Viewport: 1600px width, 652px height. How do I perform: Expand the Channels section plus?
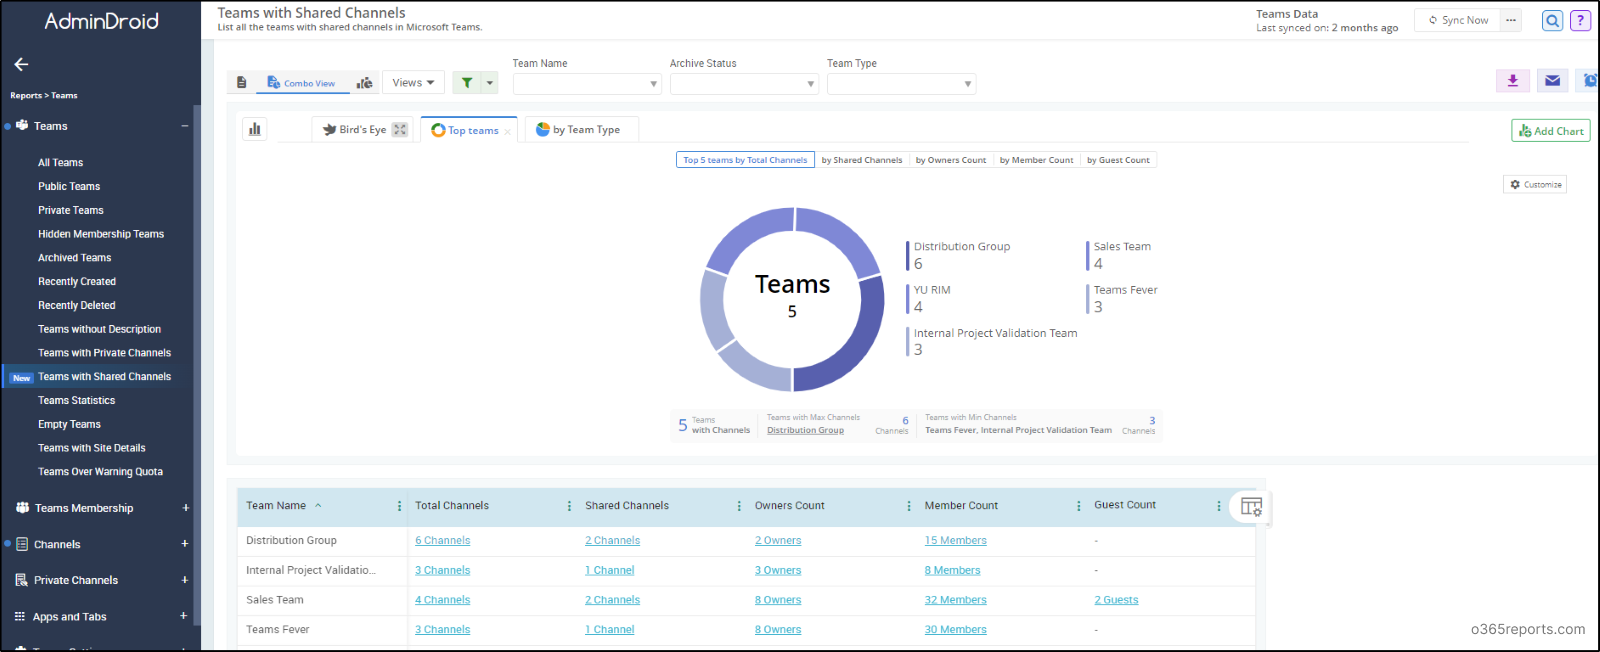pyautogui.click(x=185, y=544)
